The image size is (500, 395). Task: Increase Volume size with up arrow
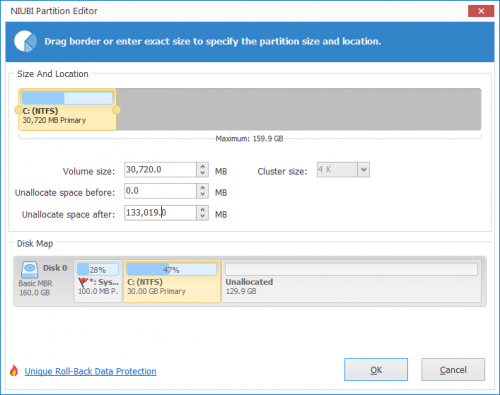click(x=202, y=166)
